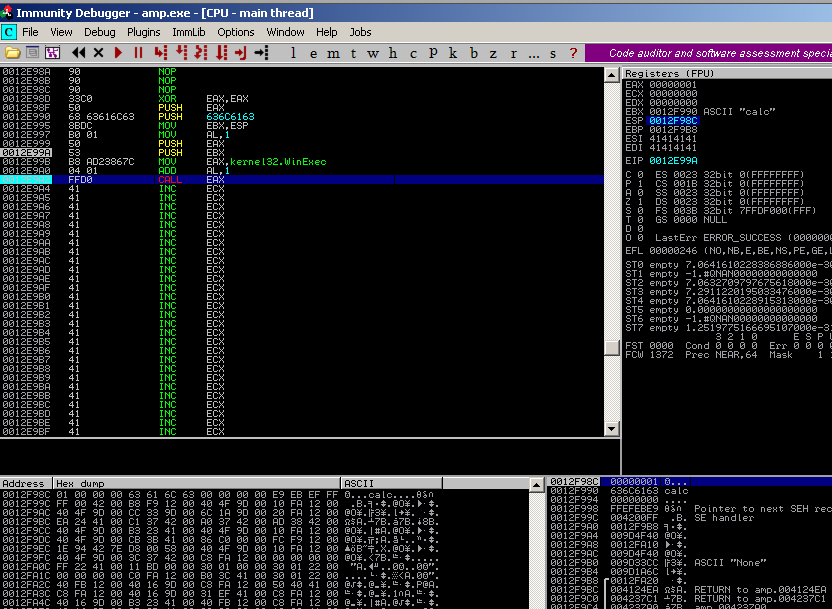
Task: Show Source with the s button
Action: tap(553, 53)
